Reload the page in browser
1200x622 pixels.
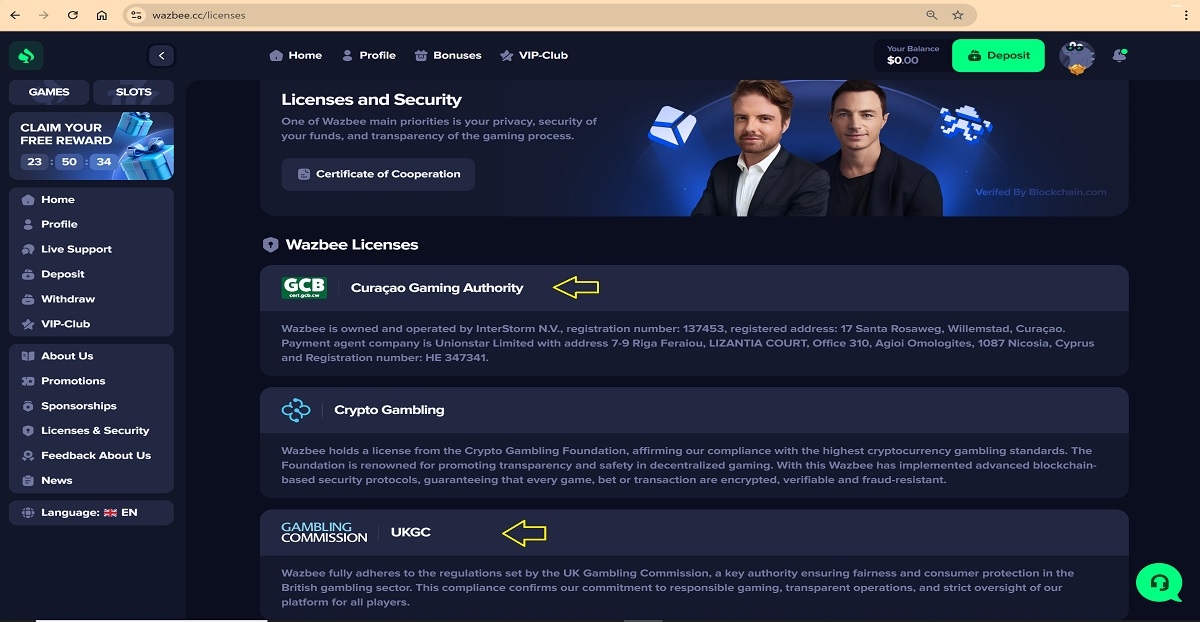coord(73,15)
